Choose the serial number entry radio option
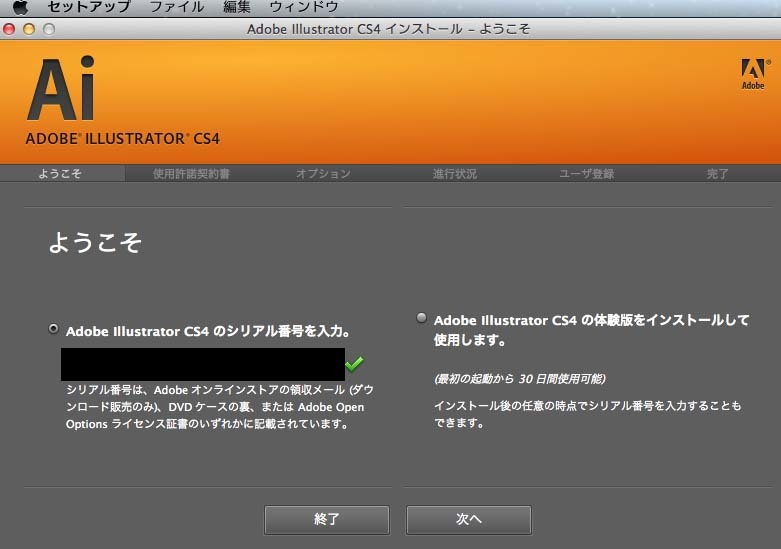 (53, 329)
